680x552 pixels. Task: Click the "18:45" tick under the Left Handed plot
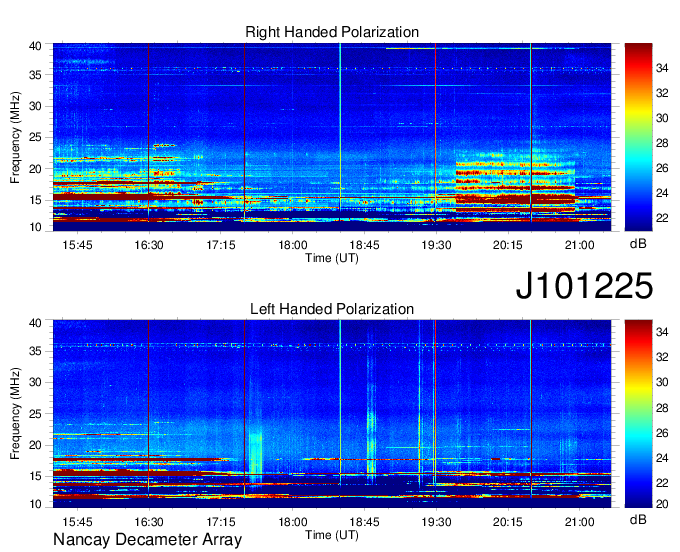(364, 522)
